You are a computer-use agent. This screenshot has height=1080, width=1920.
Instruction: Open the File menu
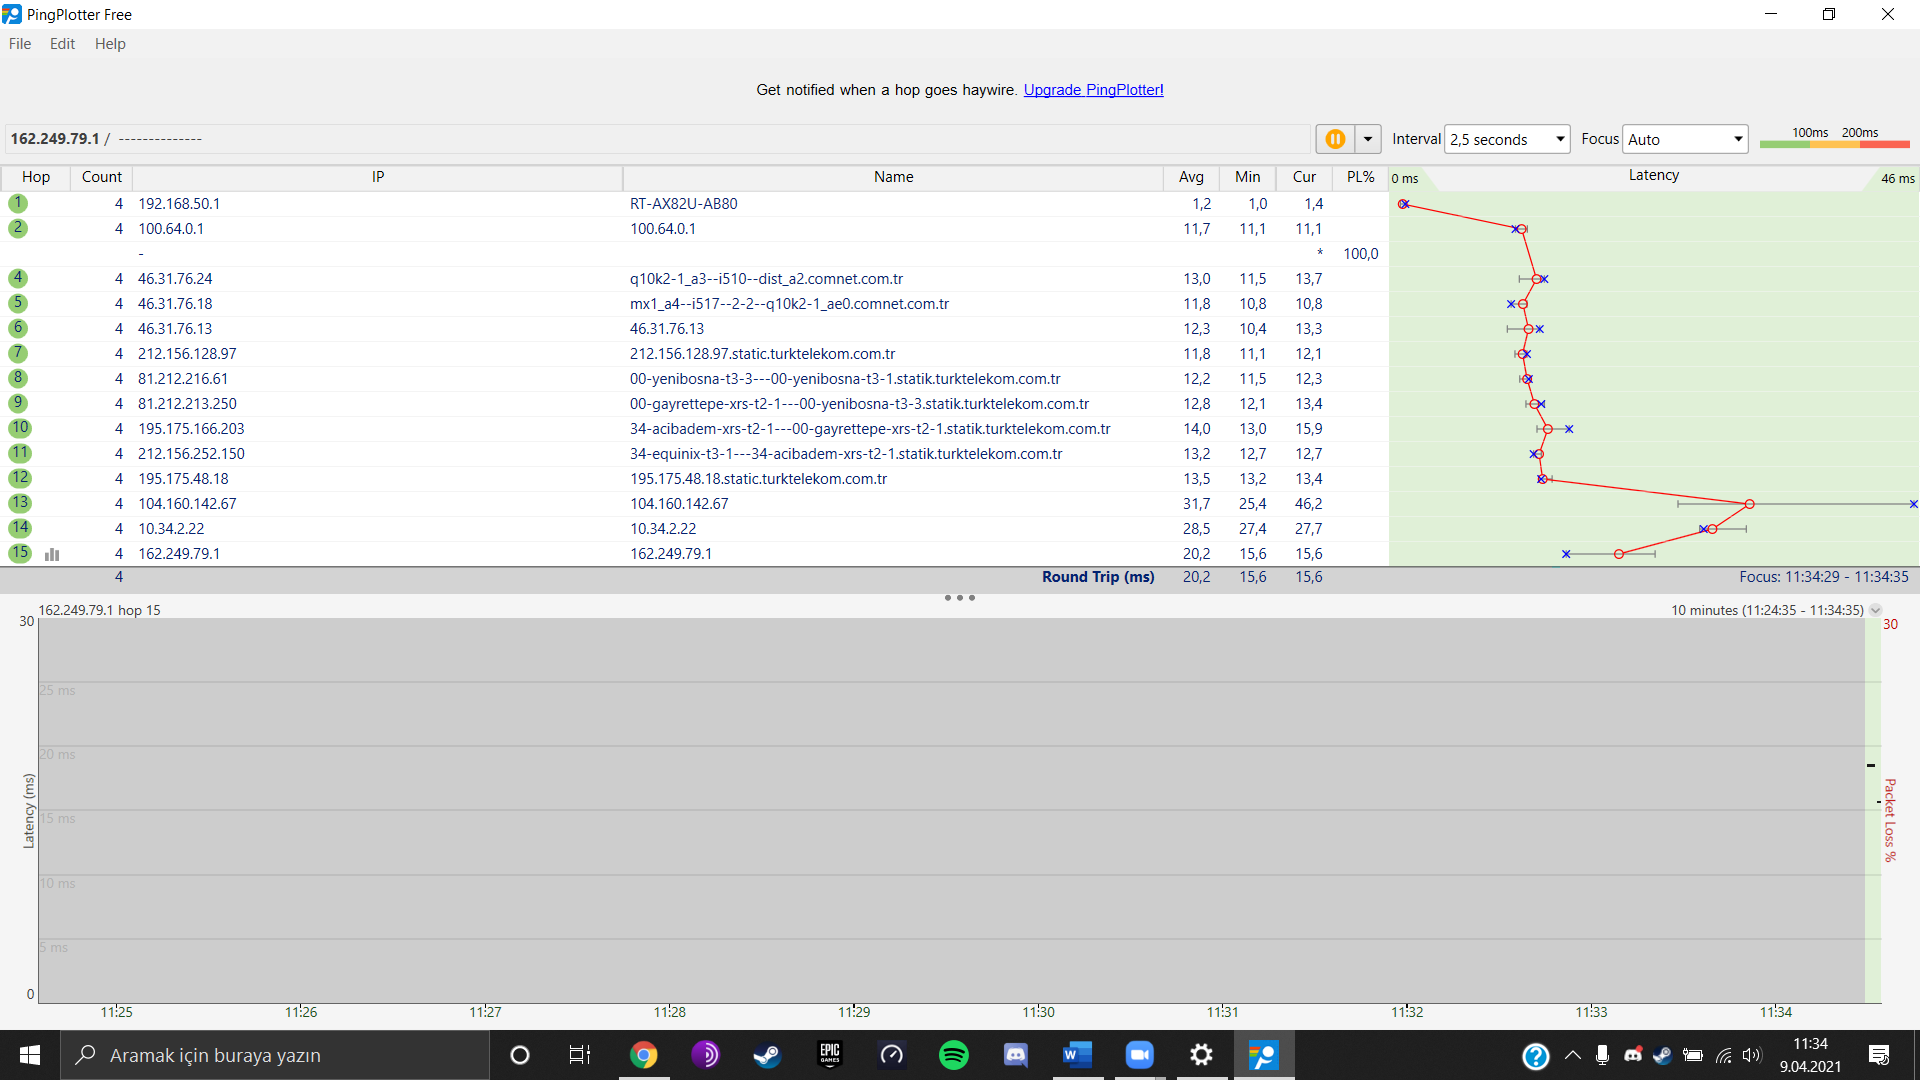click(x=20, y=44)
